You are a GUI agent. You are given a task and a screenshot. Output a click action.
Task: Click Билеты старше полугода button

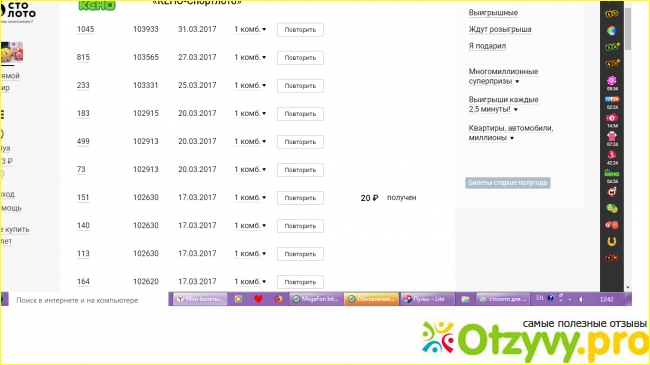pyautogui.click(x=508, y=183)
